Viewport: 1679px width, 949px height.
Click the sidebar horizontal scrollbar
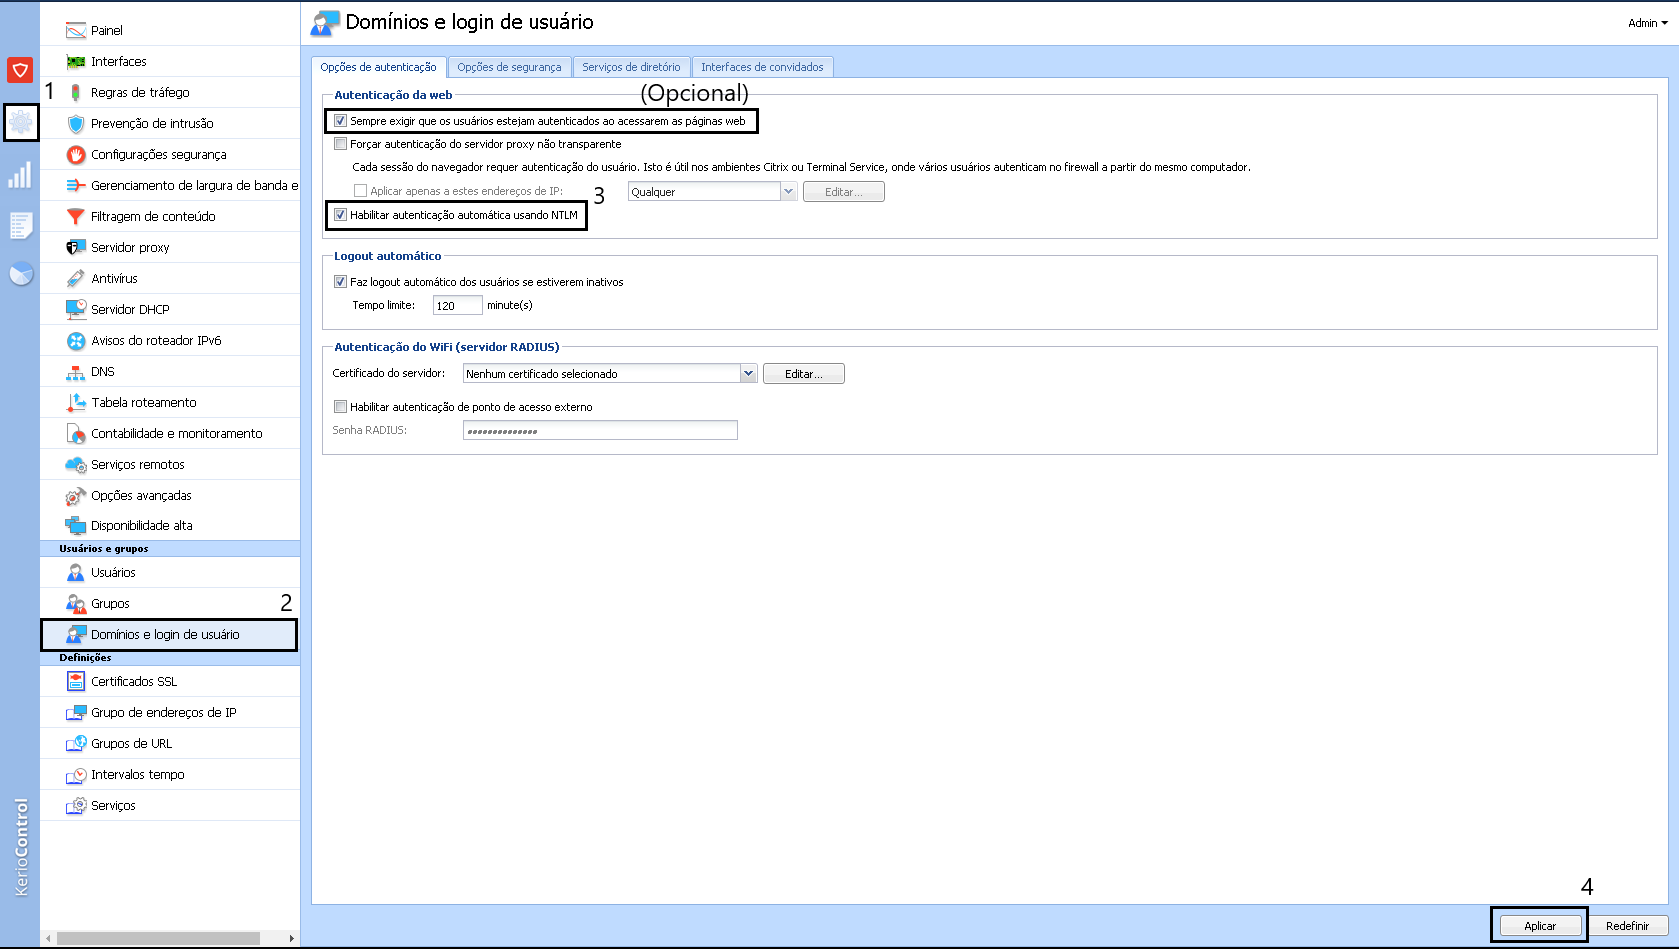click(x=158, y=938)
